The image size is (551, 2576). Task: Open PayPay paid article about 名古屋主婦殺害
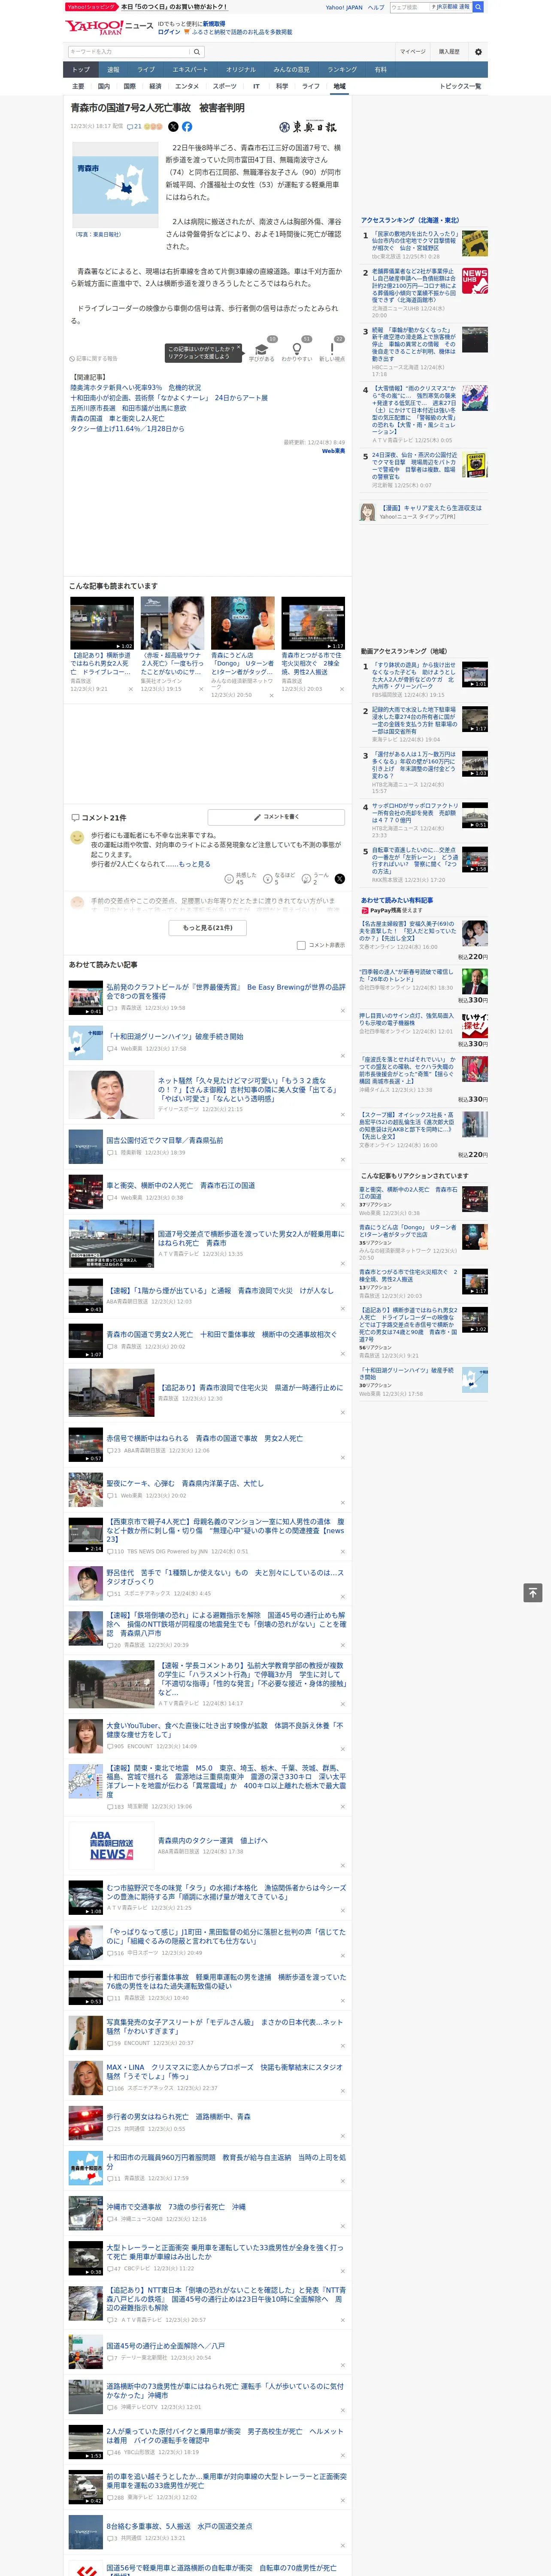407,931
